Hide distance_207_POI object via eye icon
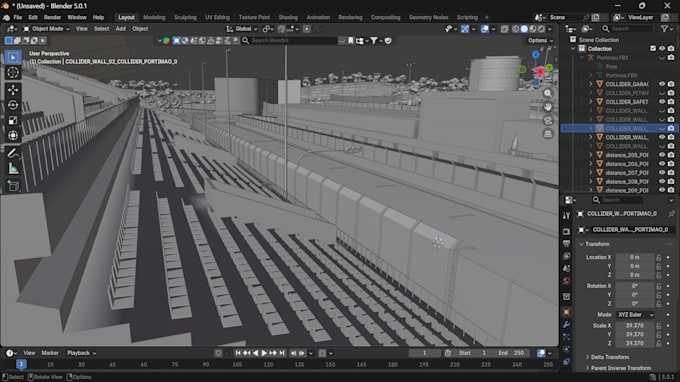The image size is (680, 382). (662, 173)
